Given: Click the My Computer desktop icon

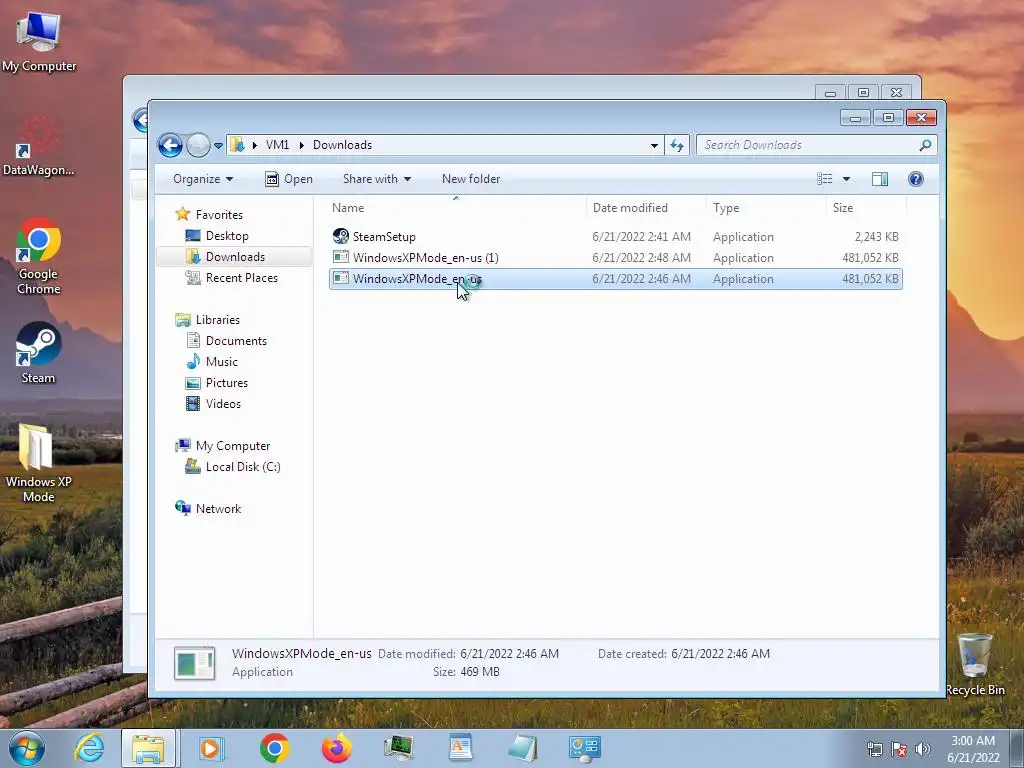Looking at the screenshot, I should (39, 39).
